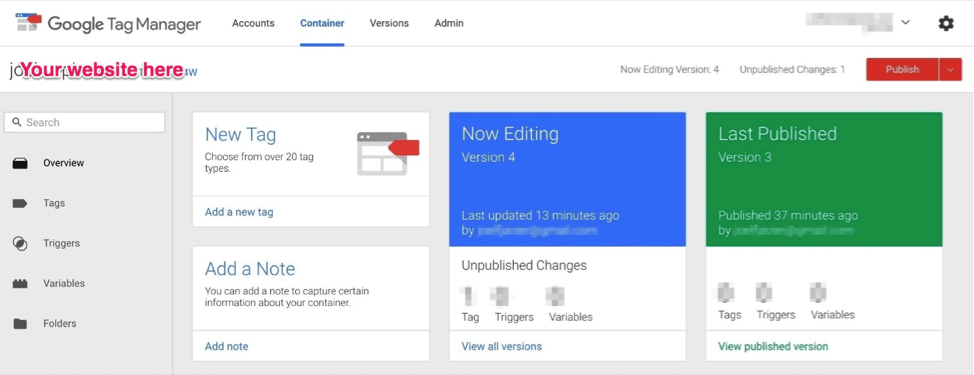Image resolution: width=974 pixels, height=375 pixels.
Task: Switch to the Container tab
Action: pos(322,23)
